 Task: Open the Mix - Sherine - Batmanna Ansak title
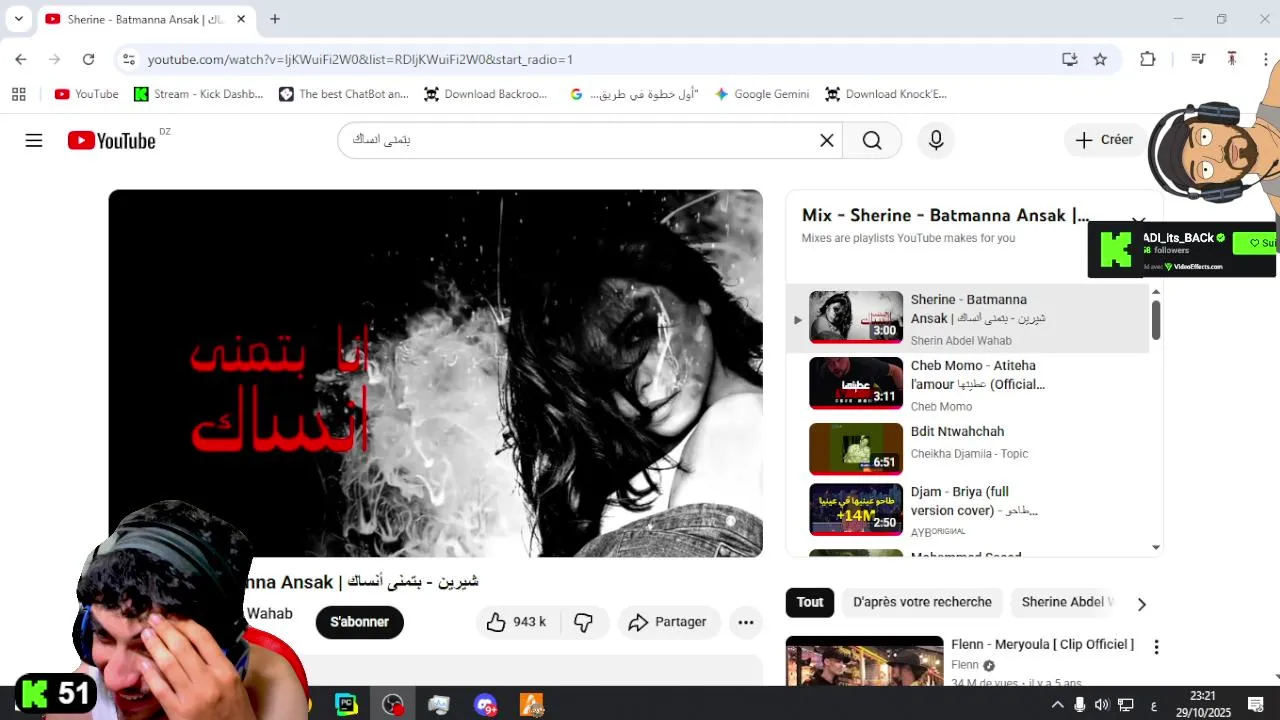[945, 215]
